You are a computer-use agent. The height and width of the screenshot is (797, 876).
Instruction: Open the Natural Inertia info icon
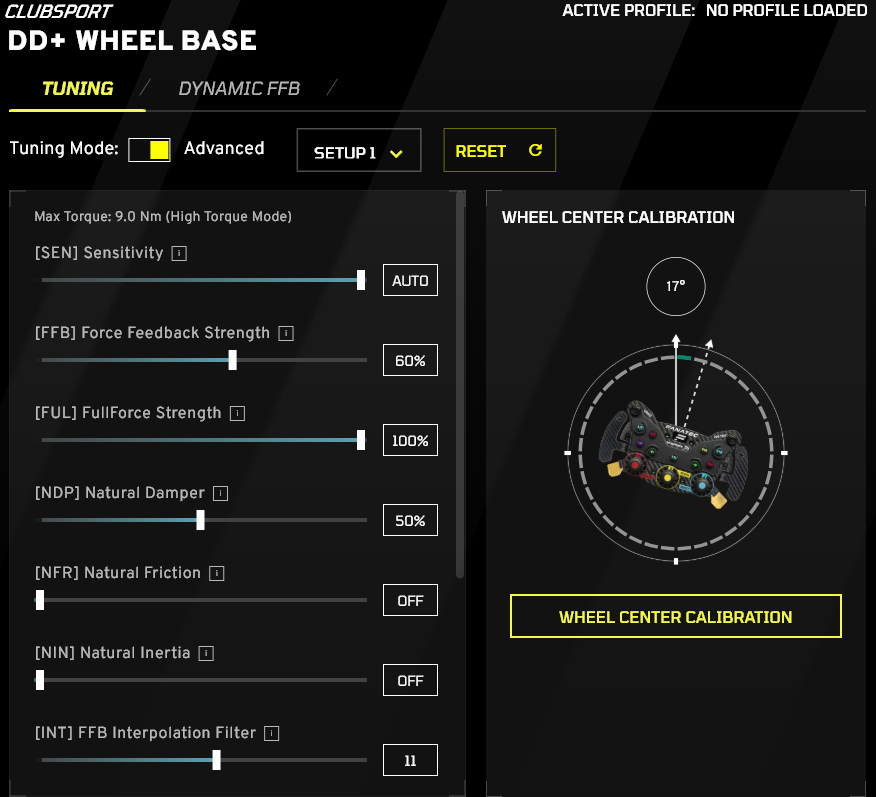coord(206,654)
